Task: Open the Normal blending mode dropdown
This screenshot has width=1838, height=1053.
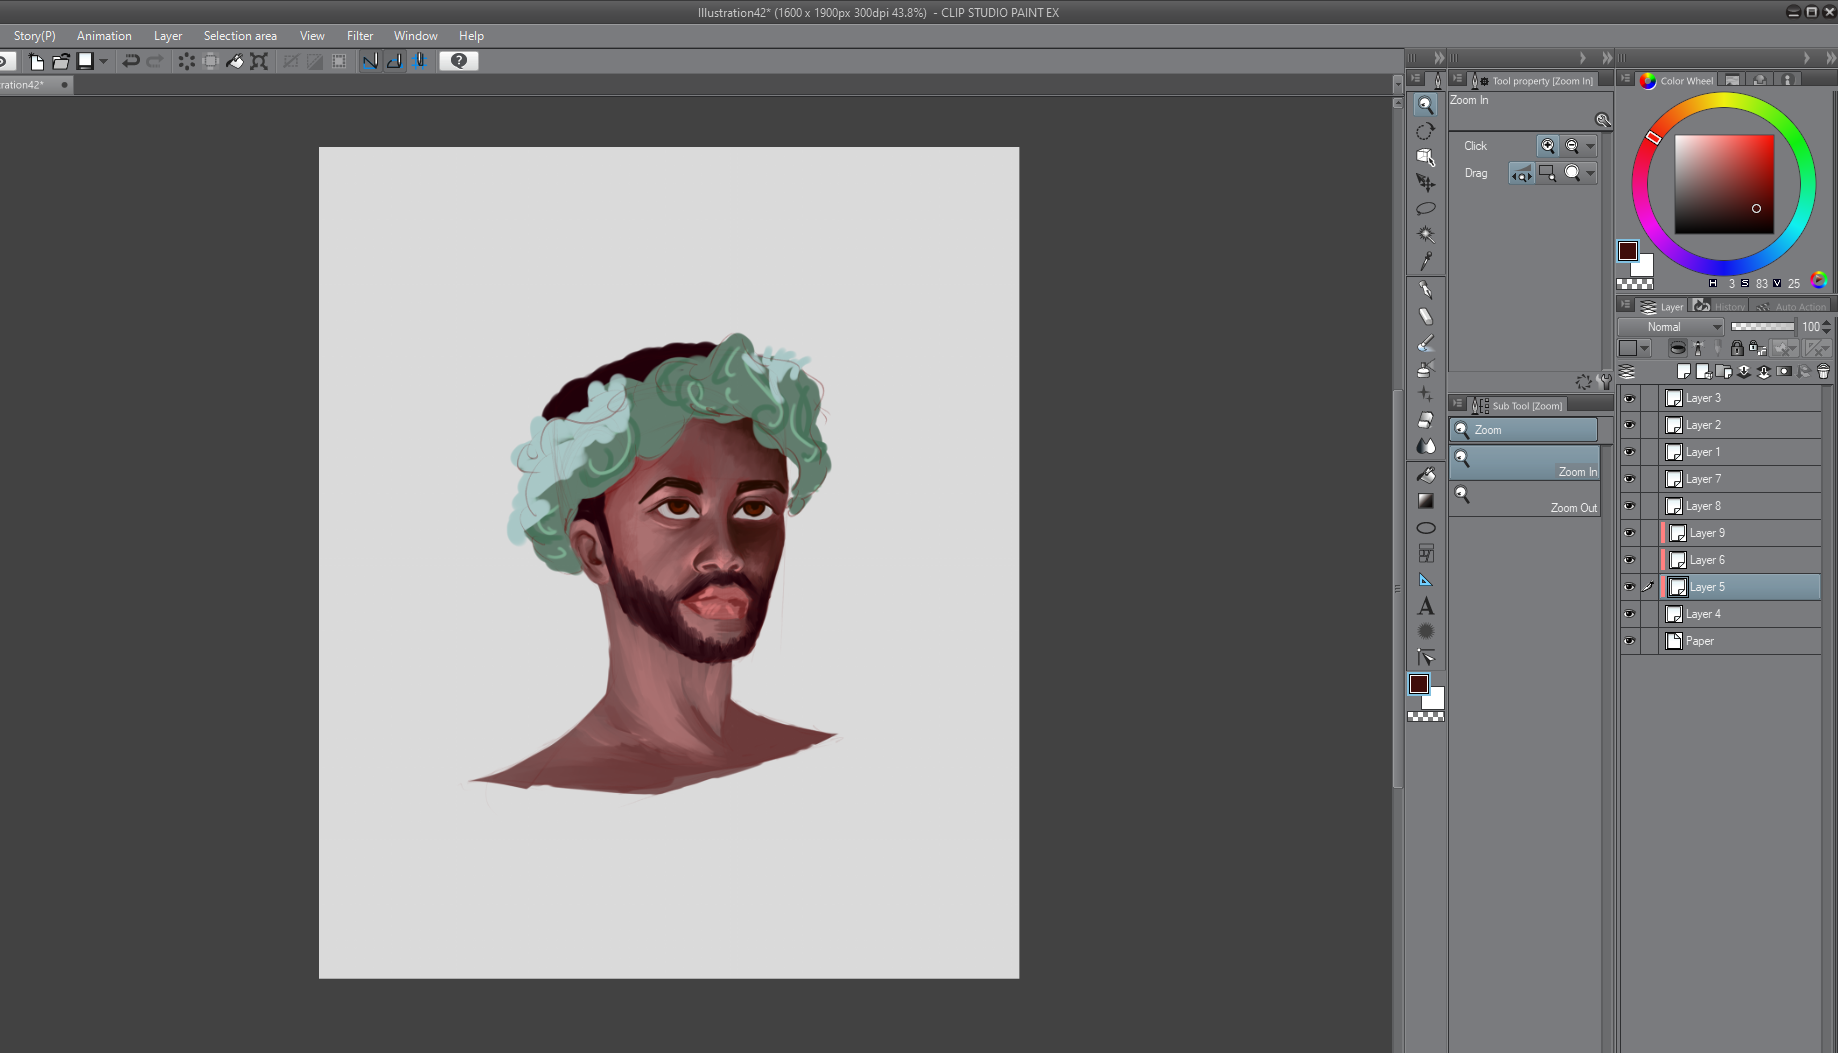Action: tap(1671, 327)
